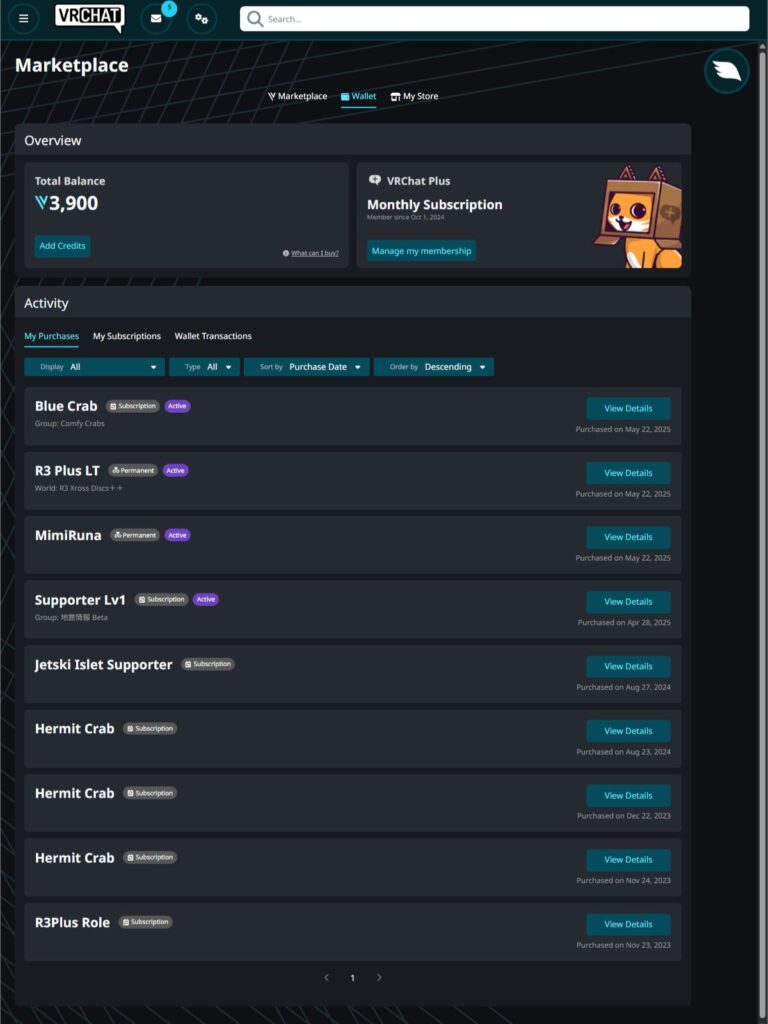This screenshot has height=1024, width=768.
Task: Open the settings gears icon
Action: [202, 19]
